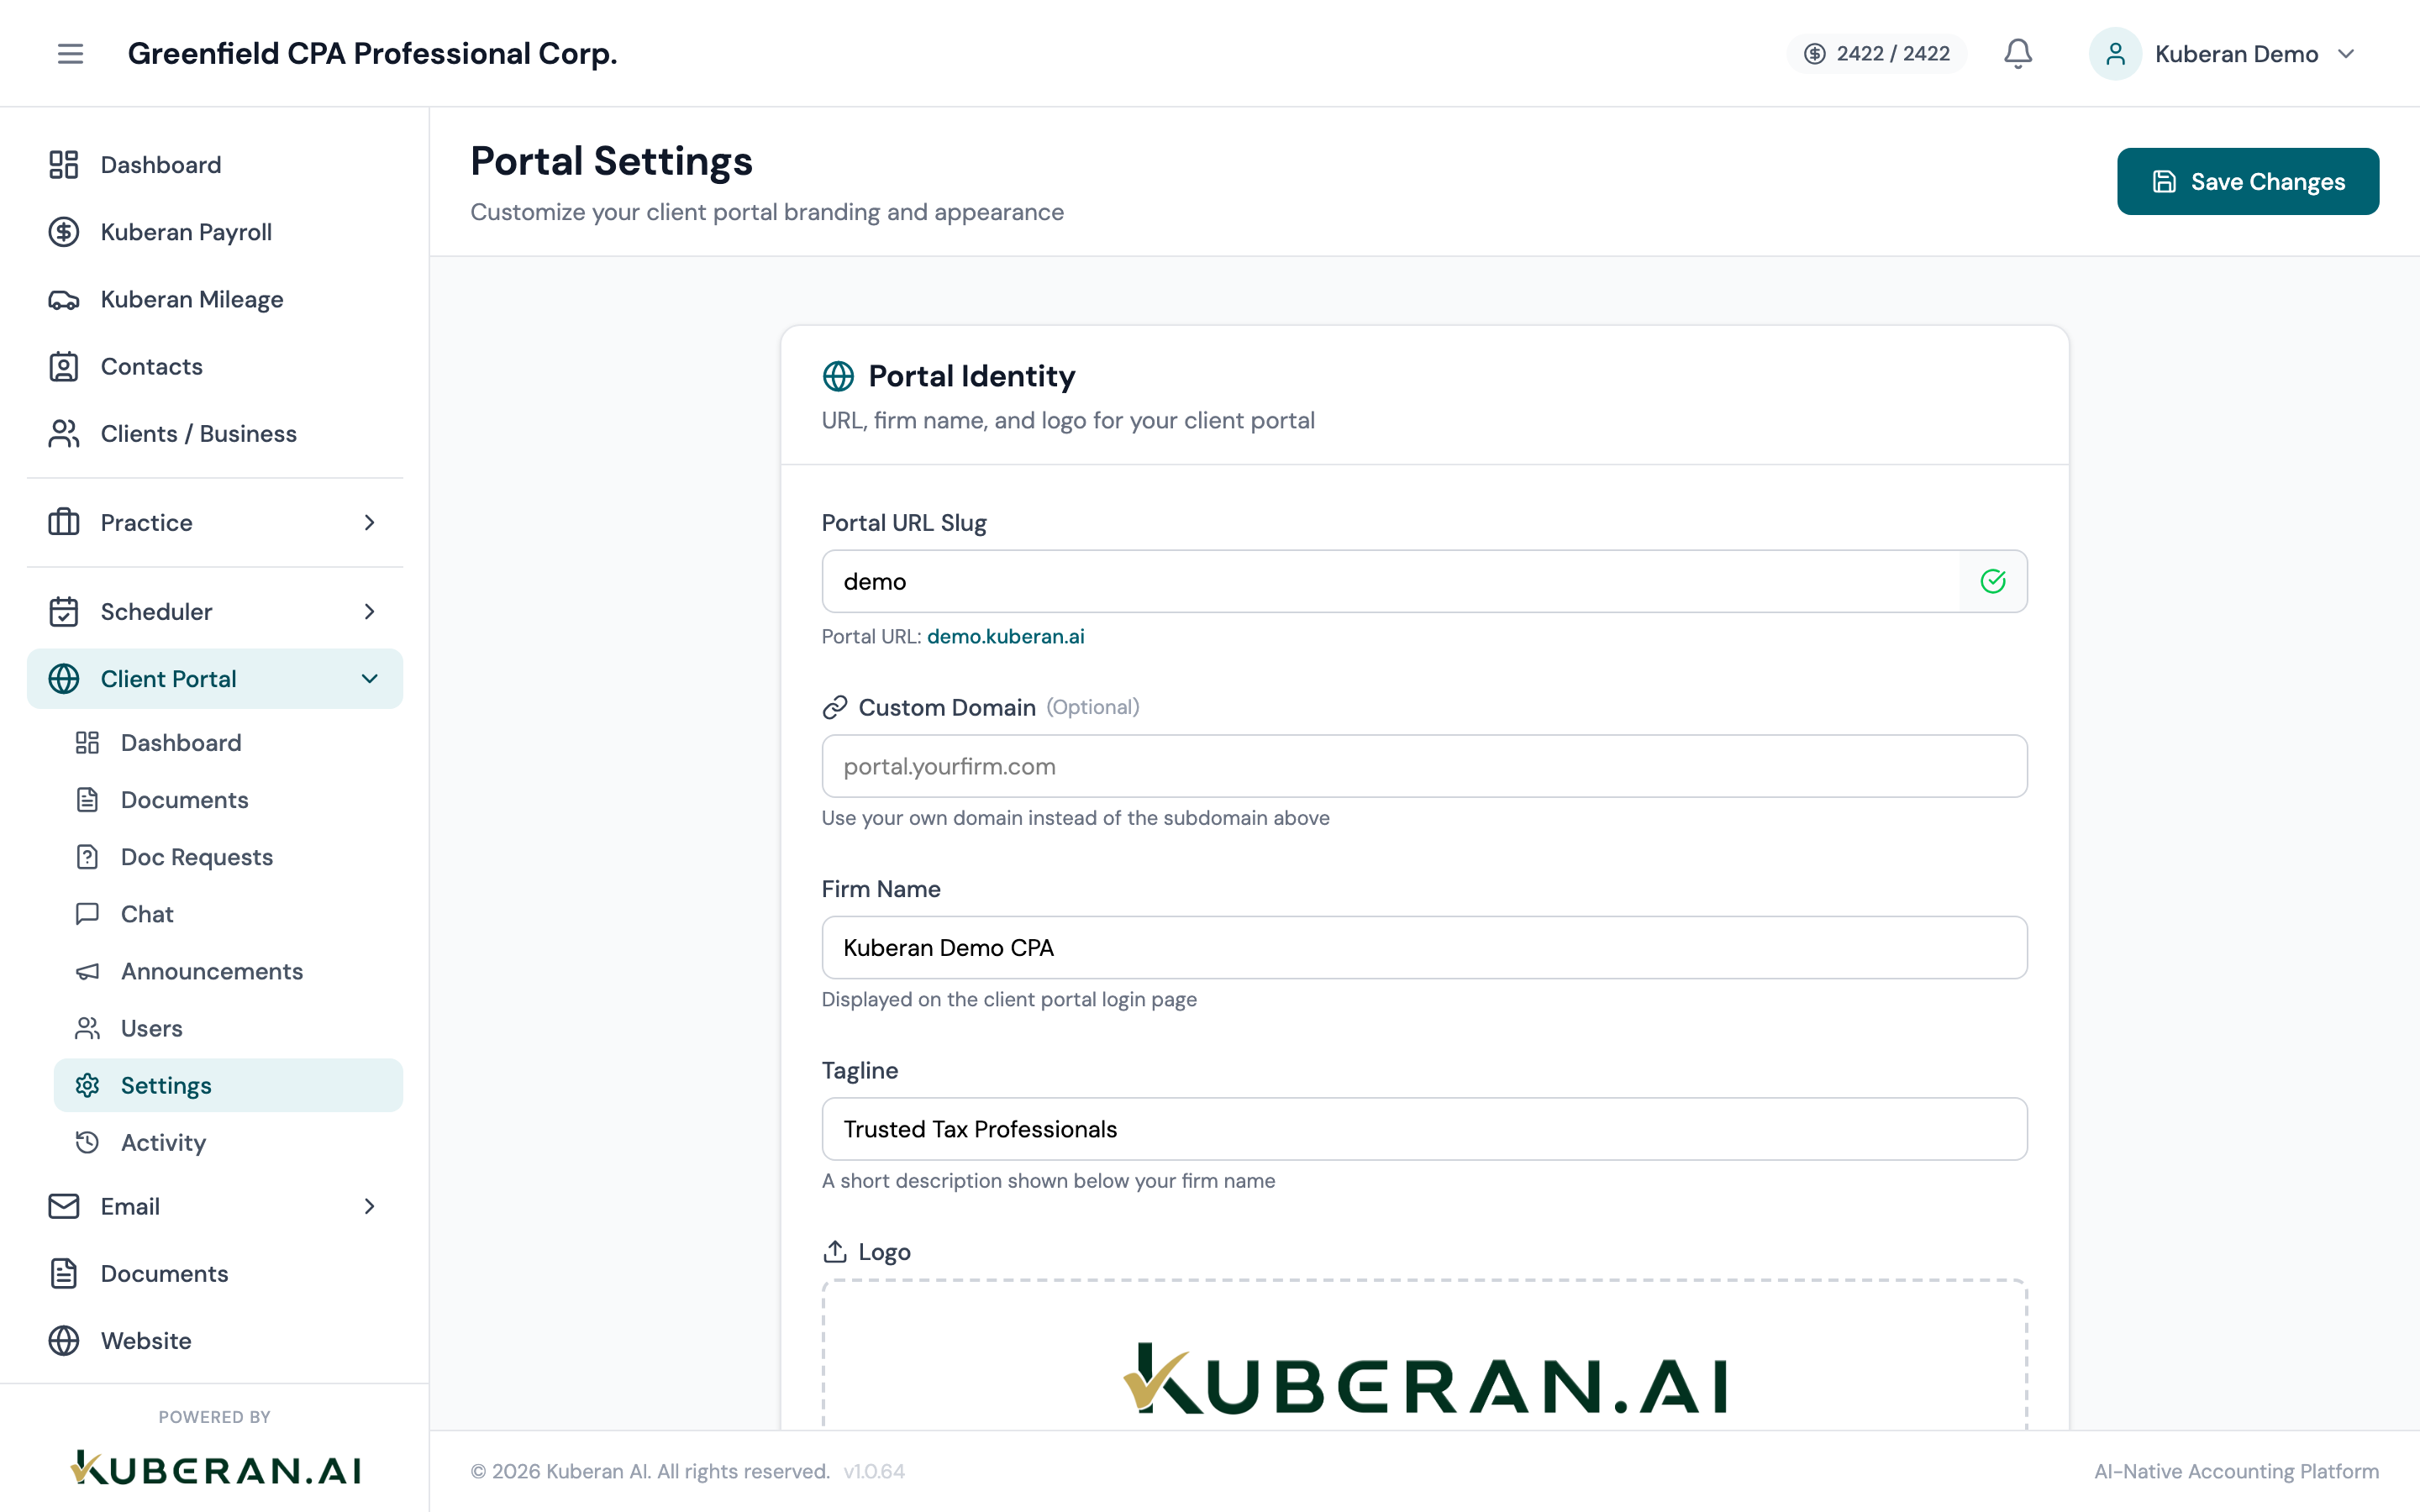Click the green slug validity checkmark
This screenshot has height=1512, width=2420.
1993,581
